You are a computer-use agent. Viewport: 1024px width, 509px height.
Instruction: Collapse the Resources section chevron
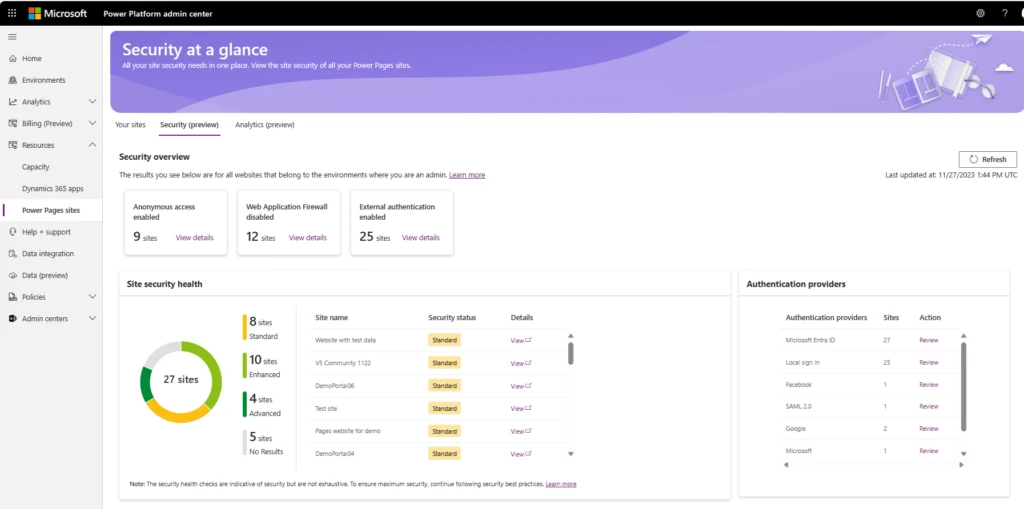(x=92, y=145)
